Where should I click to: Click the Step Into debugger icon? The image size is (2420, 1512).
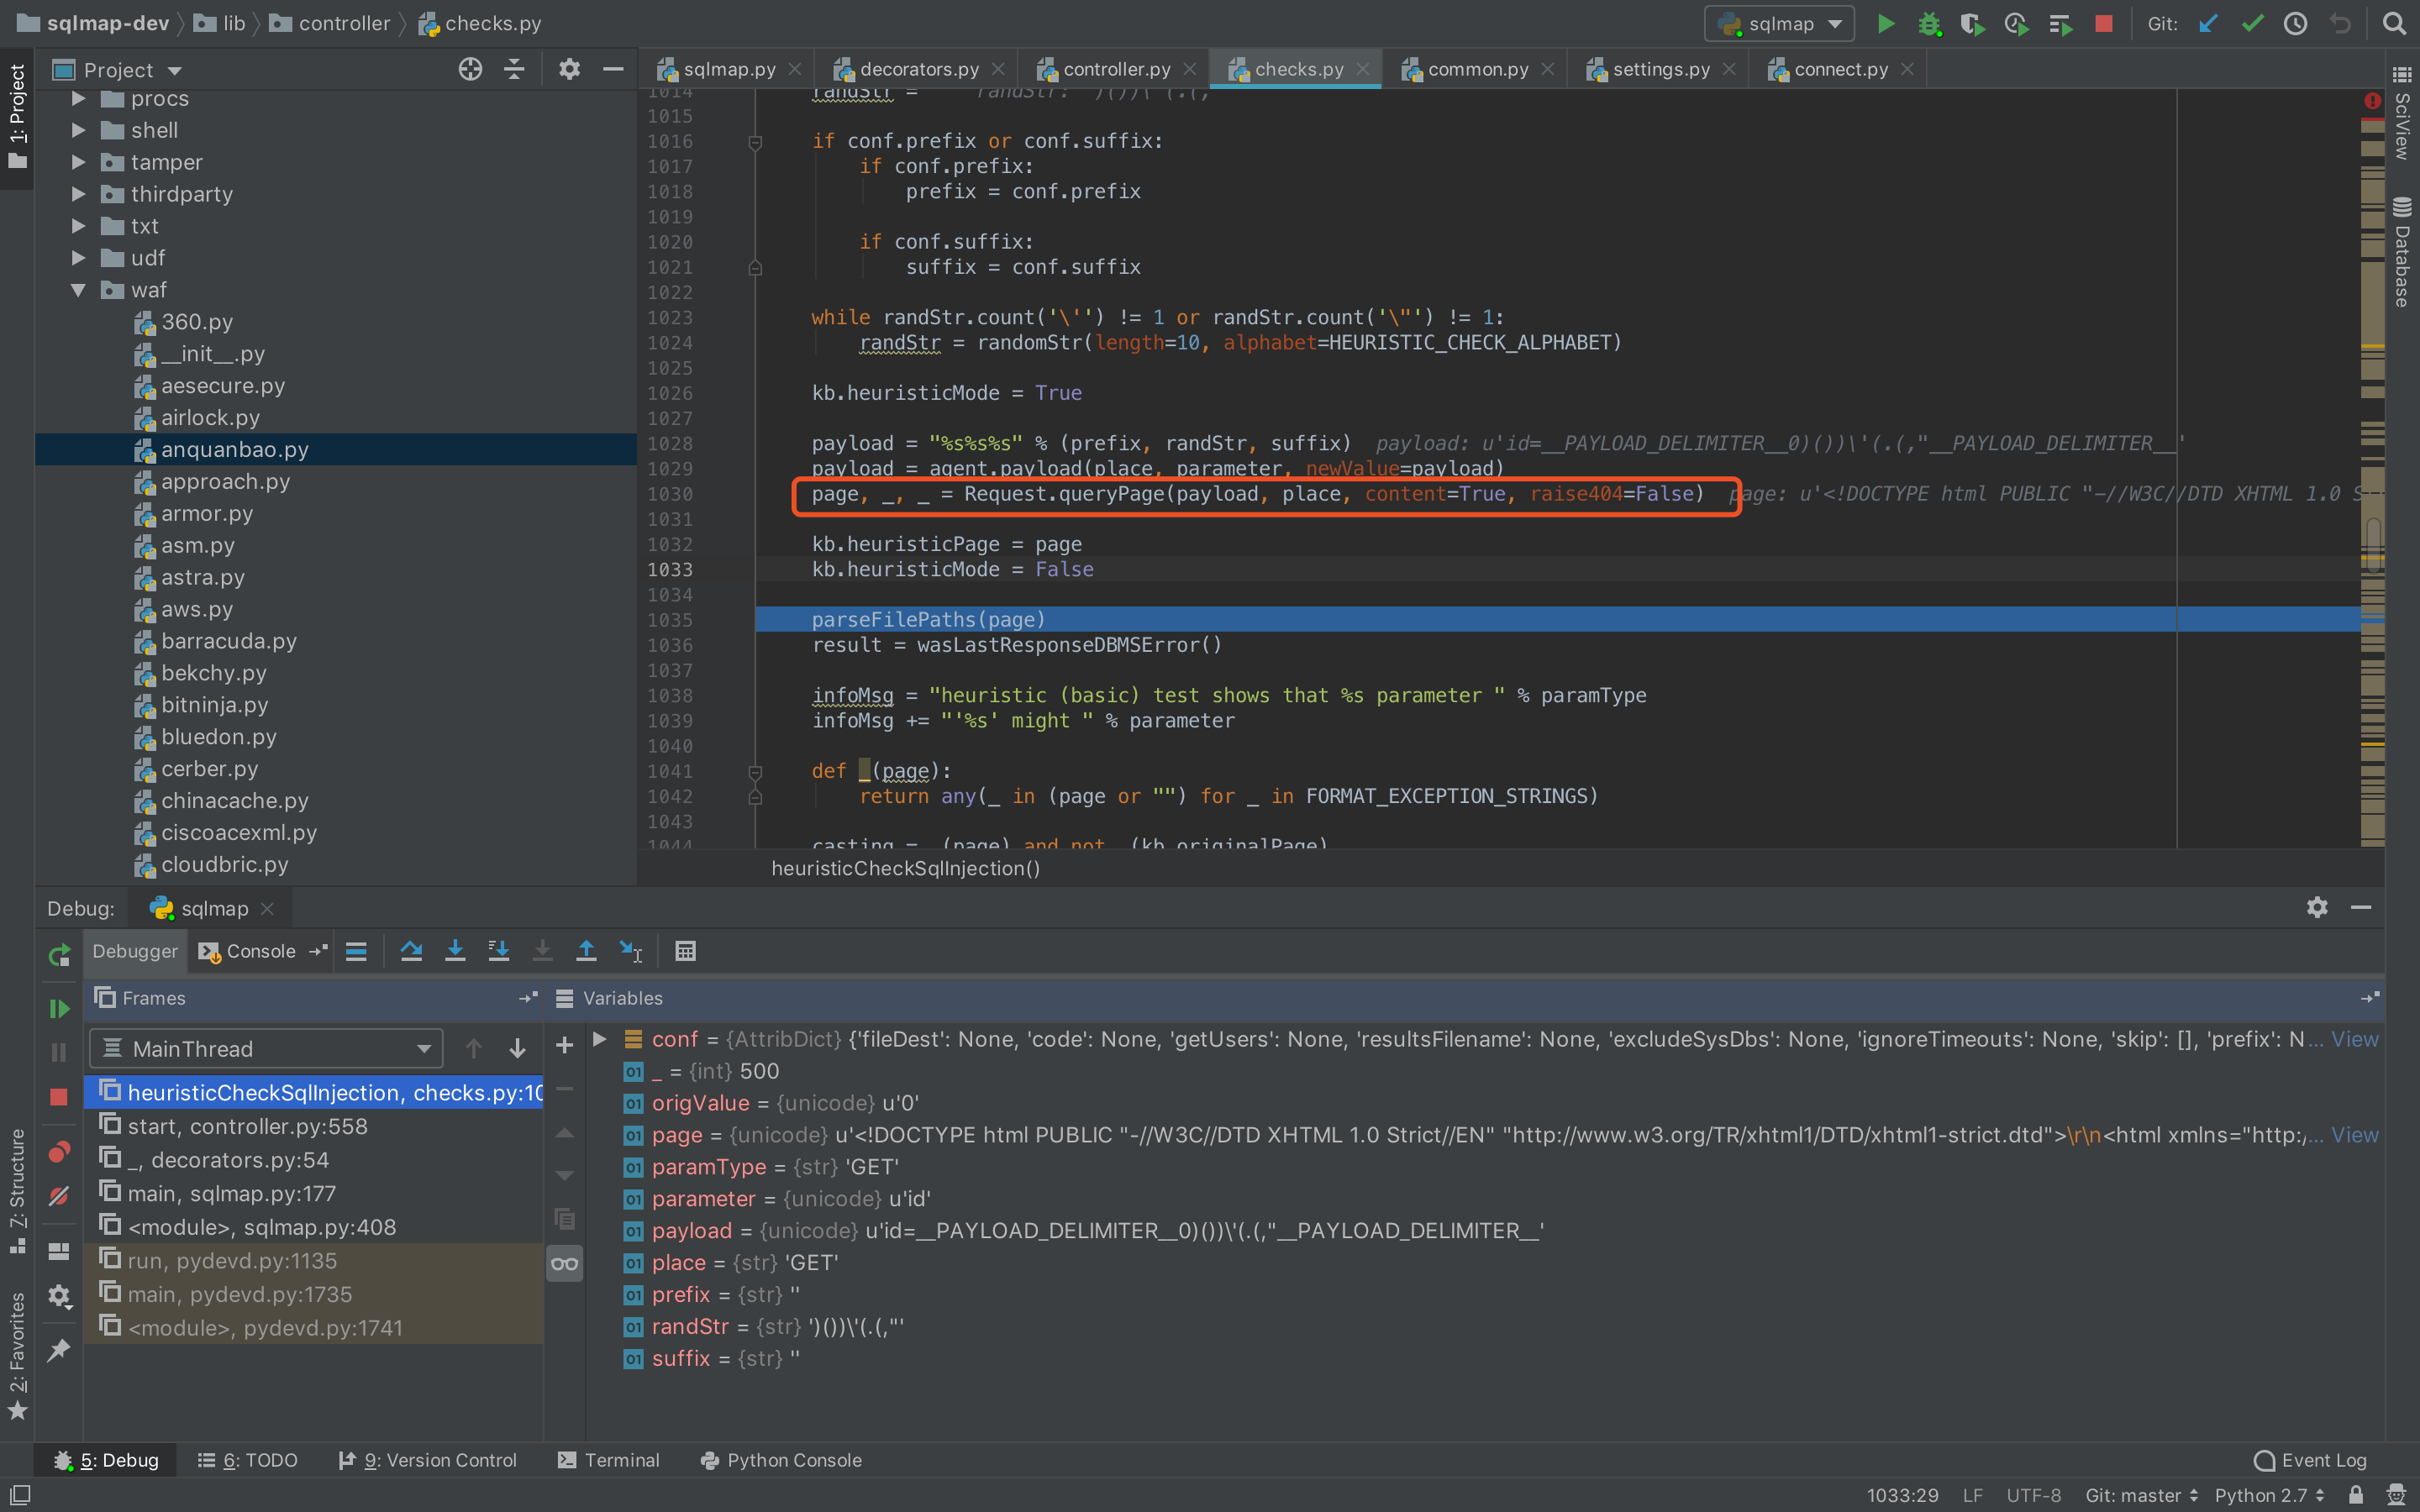(455, 951)
